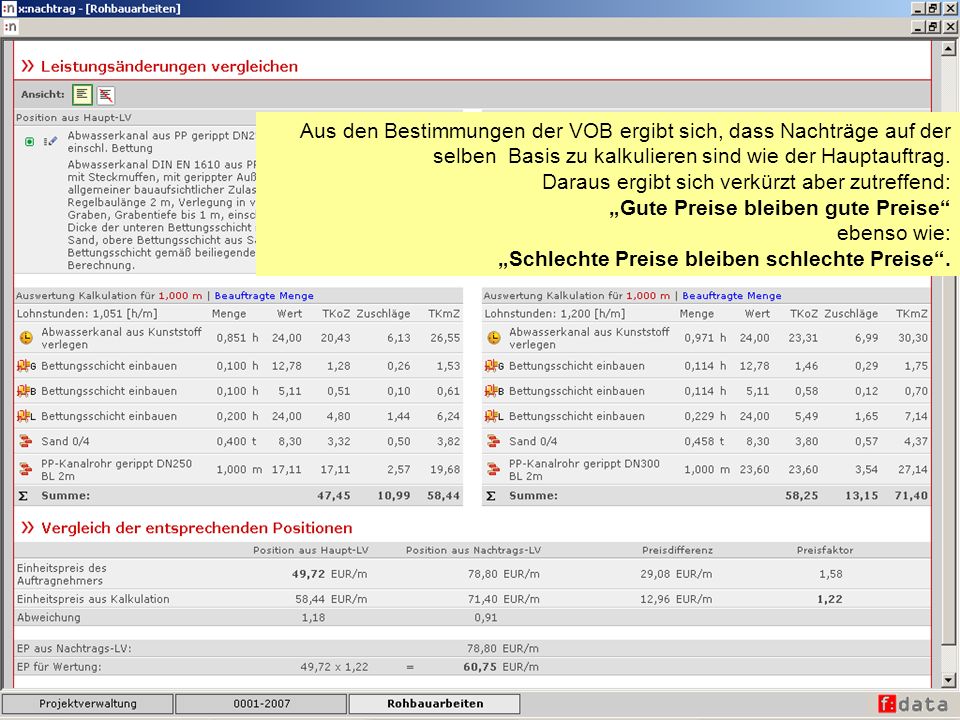Click the sigma icon in left Summe row
The image size is (960, 720).
tap(23, 495)
